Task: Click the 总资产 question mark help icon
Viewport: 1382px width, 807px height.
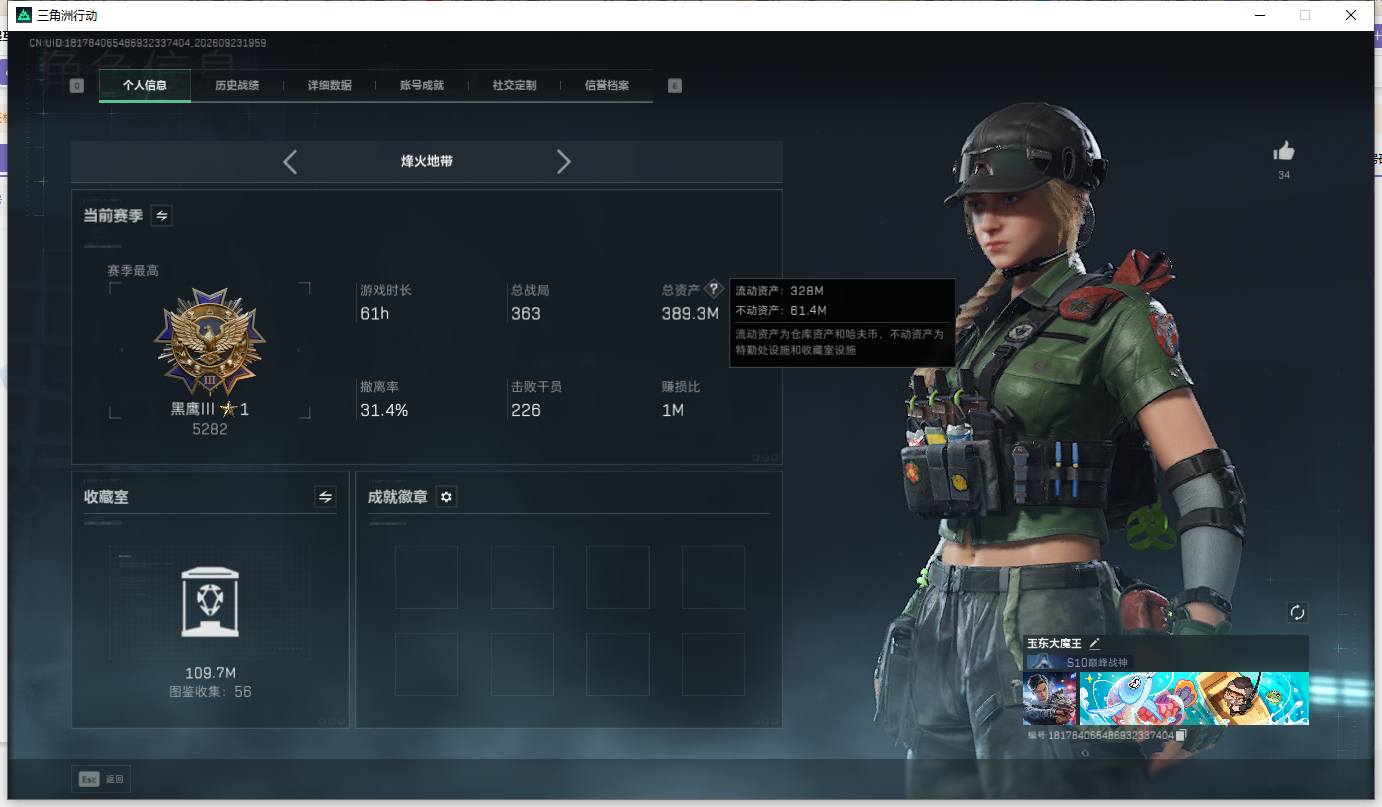Action: (x=713, y=289)
